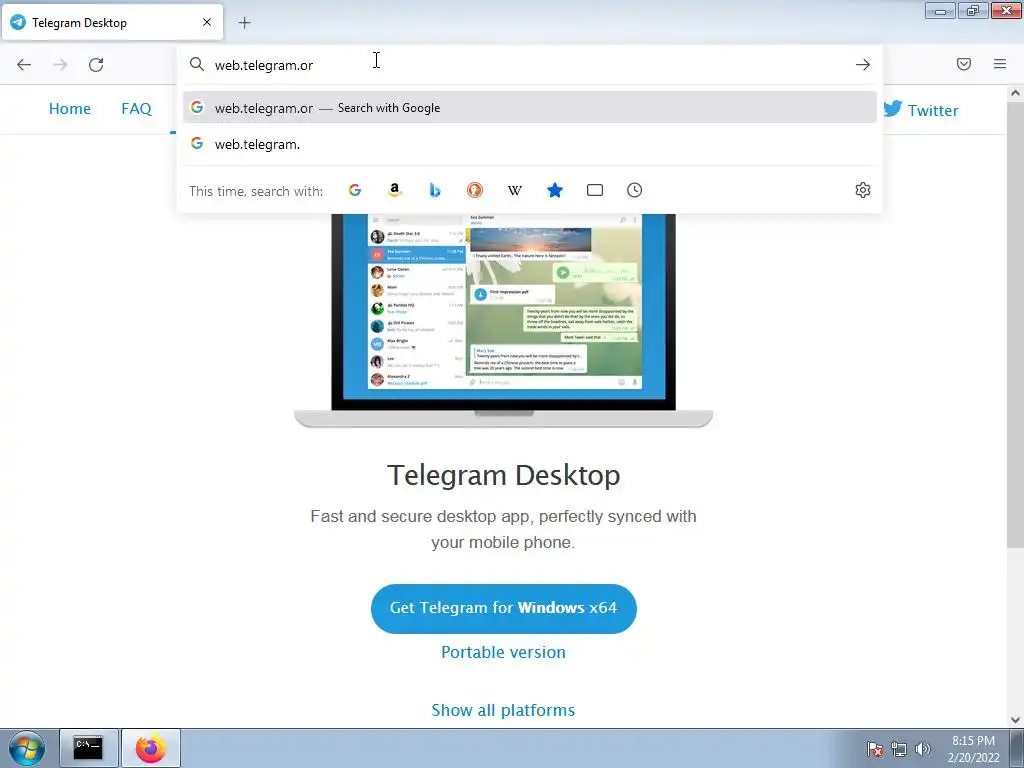Search open tabs via the tabs icon
Screen dimensions: 1024x768
[x=595, y=190]
